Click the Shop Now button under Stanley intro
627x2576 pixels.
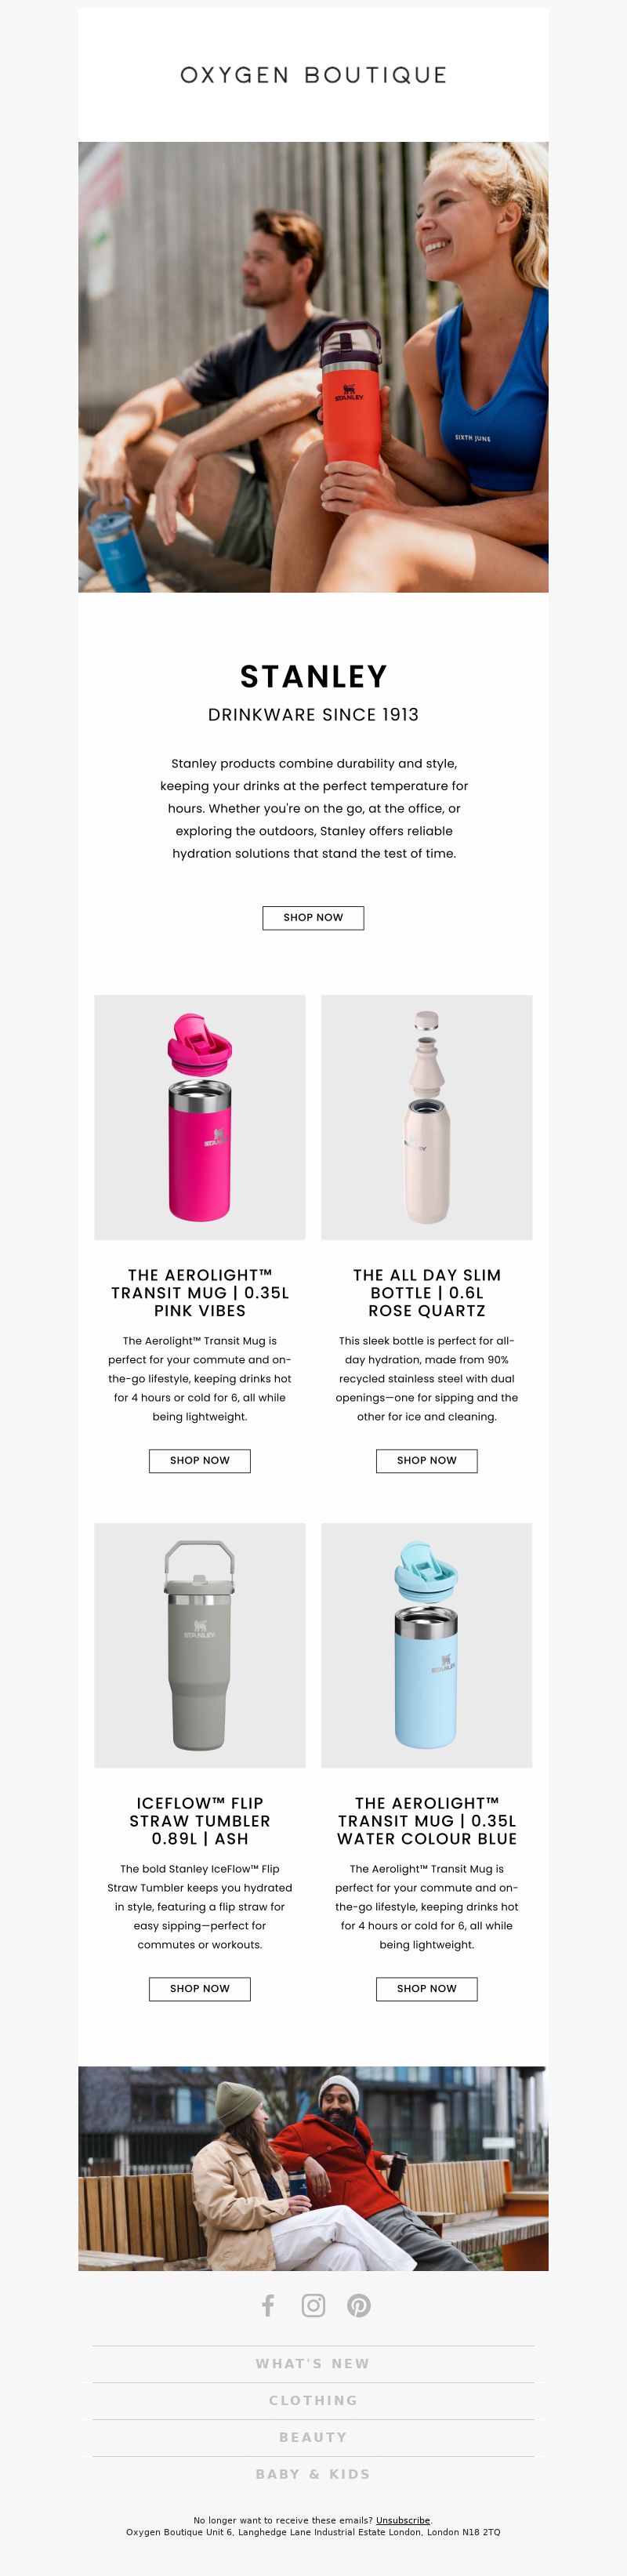click(313, 917)
